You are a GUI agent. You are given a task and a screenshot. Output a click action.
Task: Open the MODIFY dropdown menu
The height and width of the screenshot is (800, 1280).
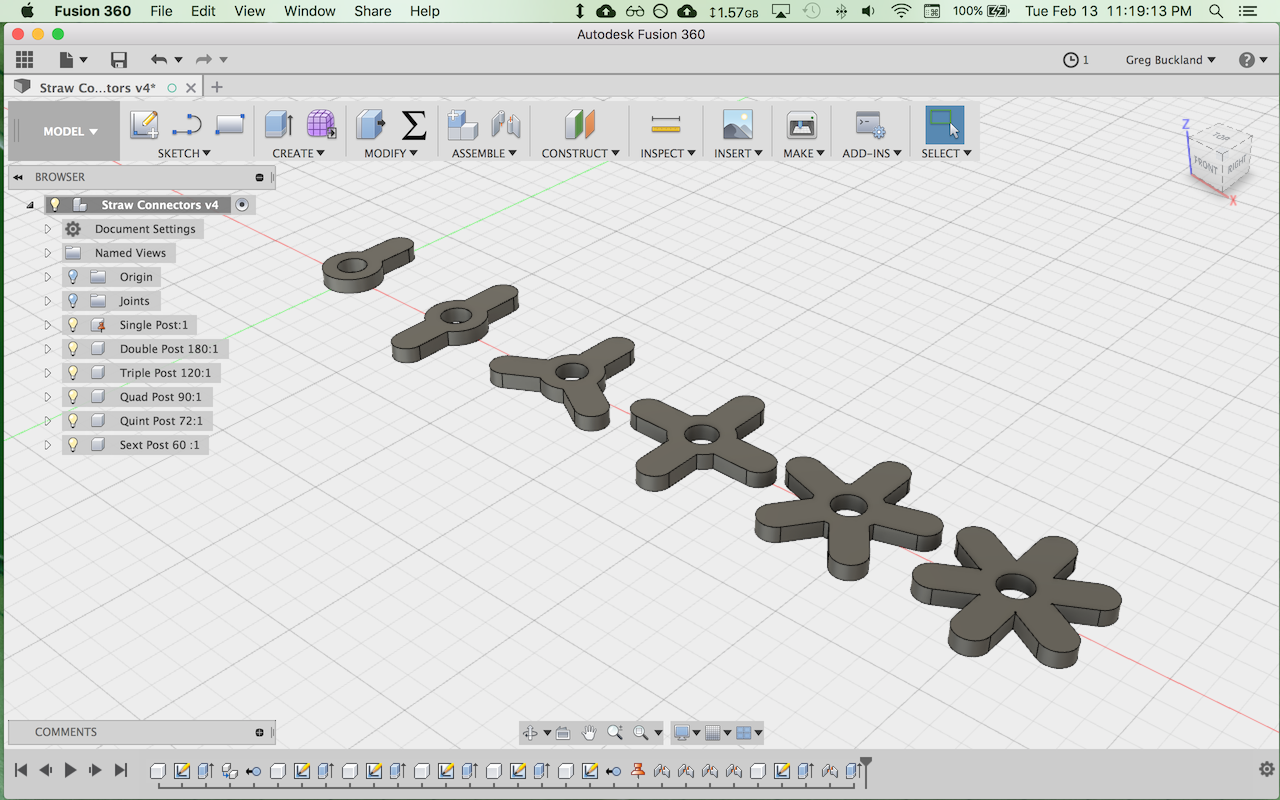coord(391,153)
